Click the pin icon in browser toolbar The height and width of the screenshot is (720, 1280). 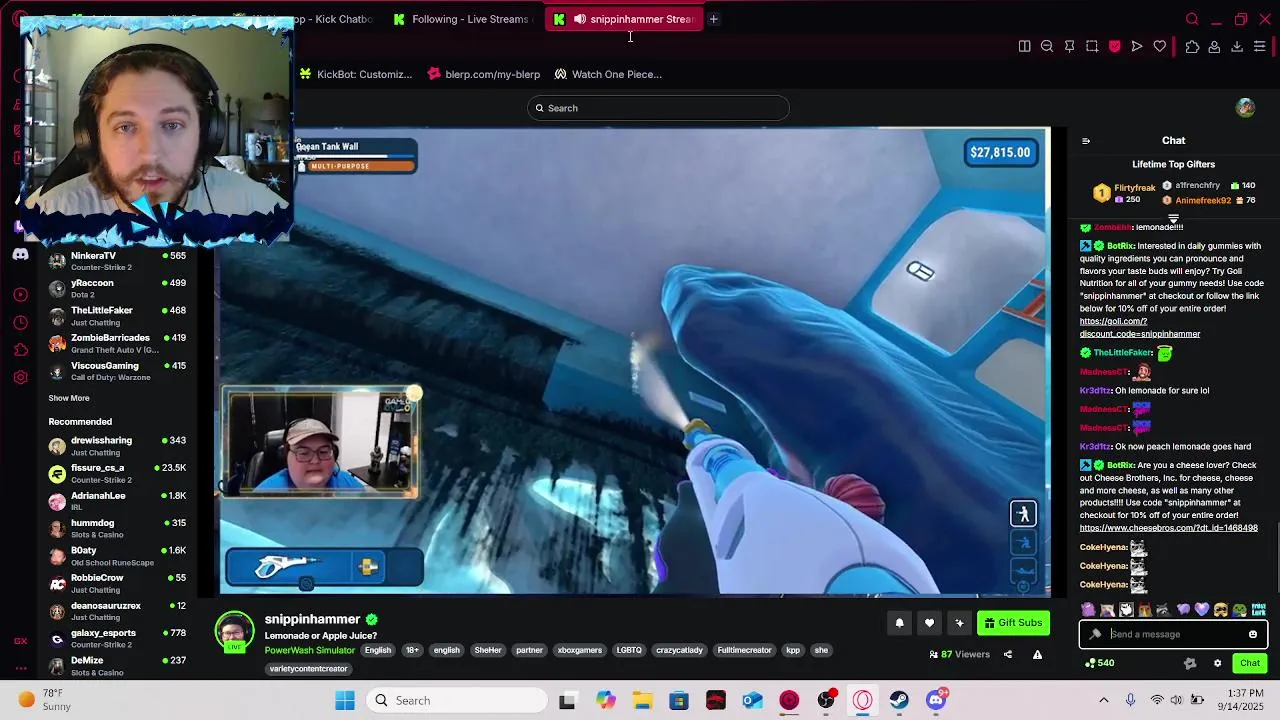click(x=1069, y=46)
